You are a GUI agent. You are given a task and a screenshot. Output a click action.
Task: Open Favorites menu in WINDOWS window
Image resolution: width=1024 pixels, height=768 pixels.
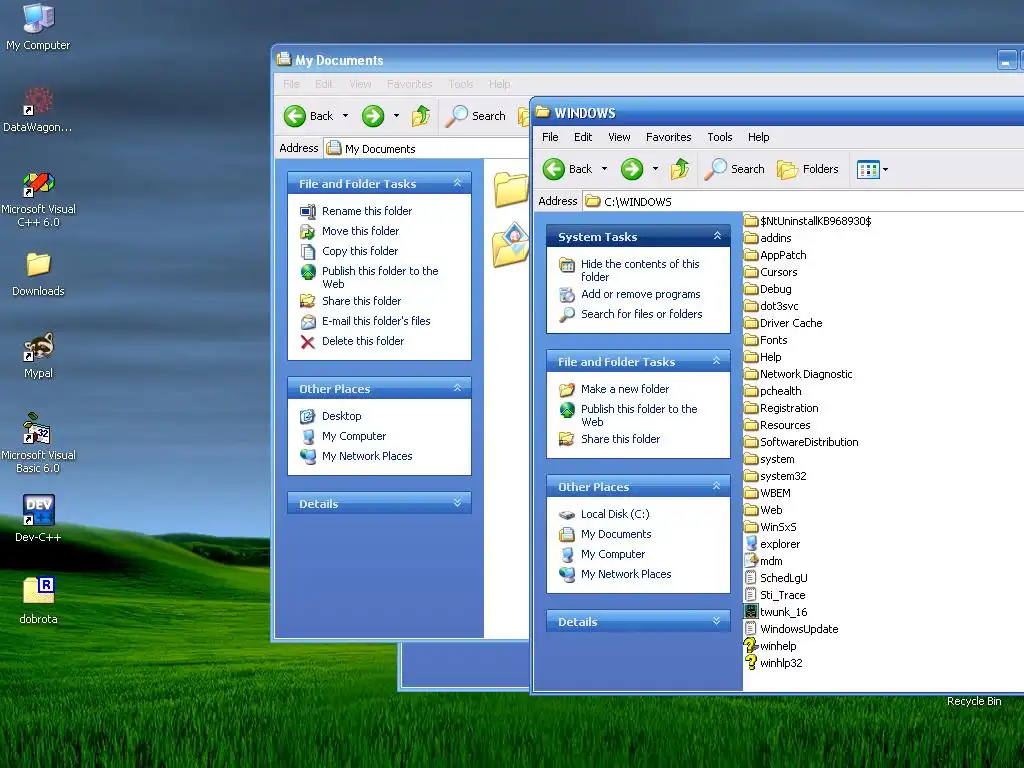pos(668,137)
